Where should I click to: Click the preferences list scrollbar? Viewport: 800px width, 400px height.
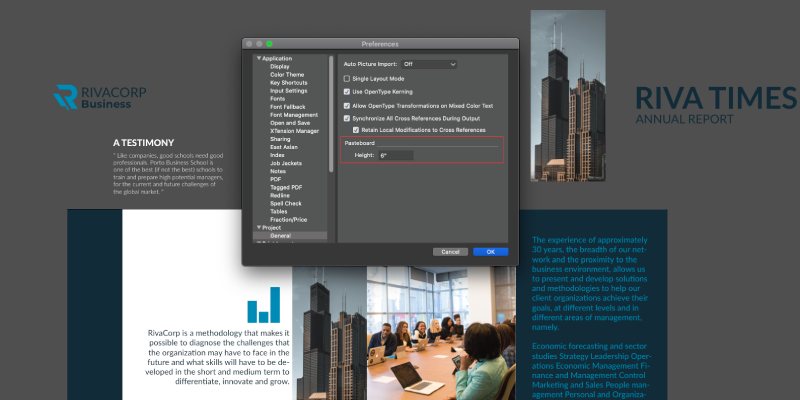pos(331,114)
